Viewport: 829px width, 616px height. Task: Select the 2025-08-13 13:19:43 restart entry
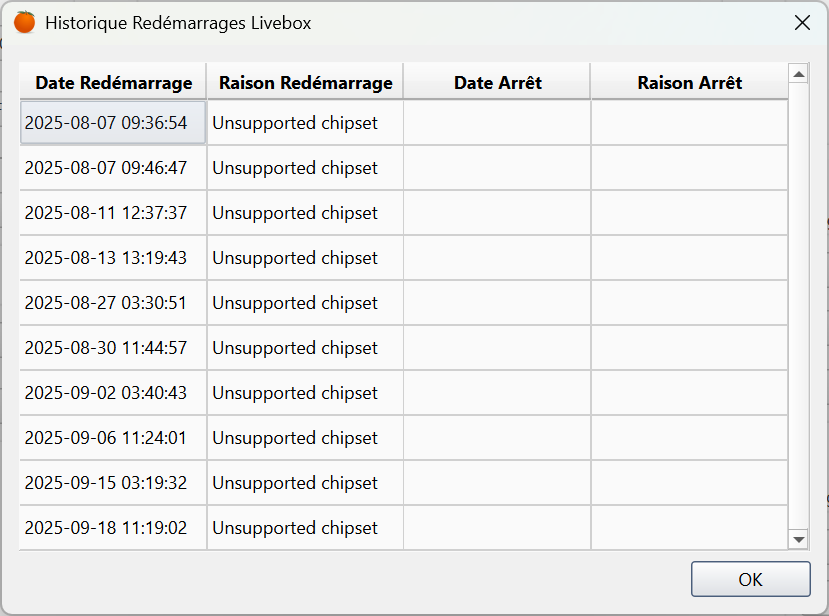point(112,257)
